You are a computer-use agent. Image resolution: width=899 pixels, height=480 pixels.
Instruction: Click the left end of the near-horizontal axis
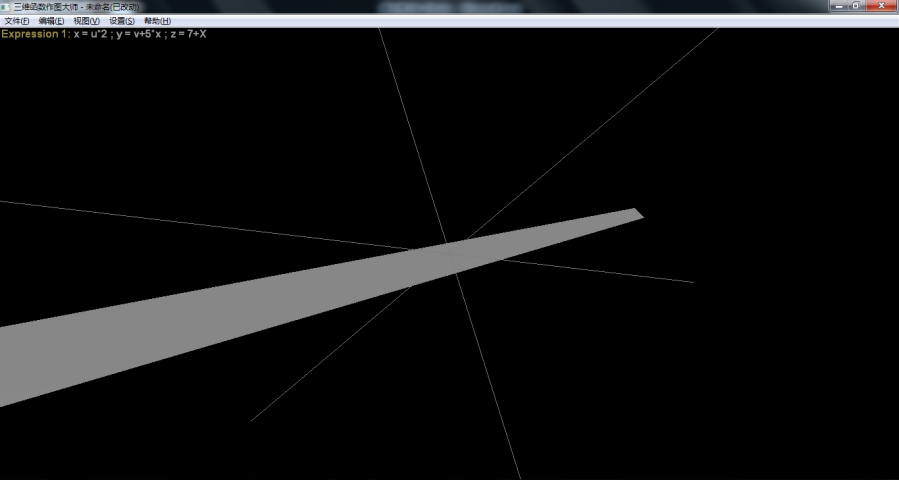[3, 201]
